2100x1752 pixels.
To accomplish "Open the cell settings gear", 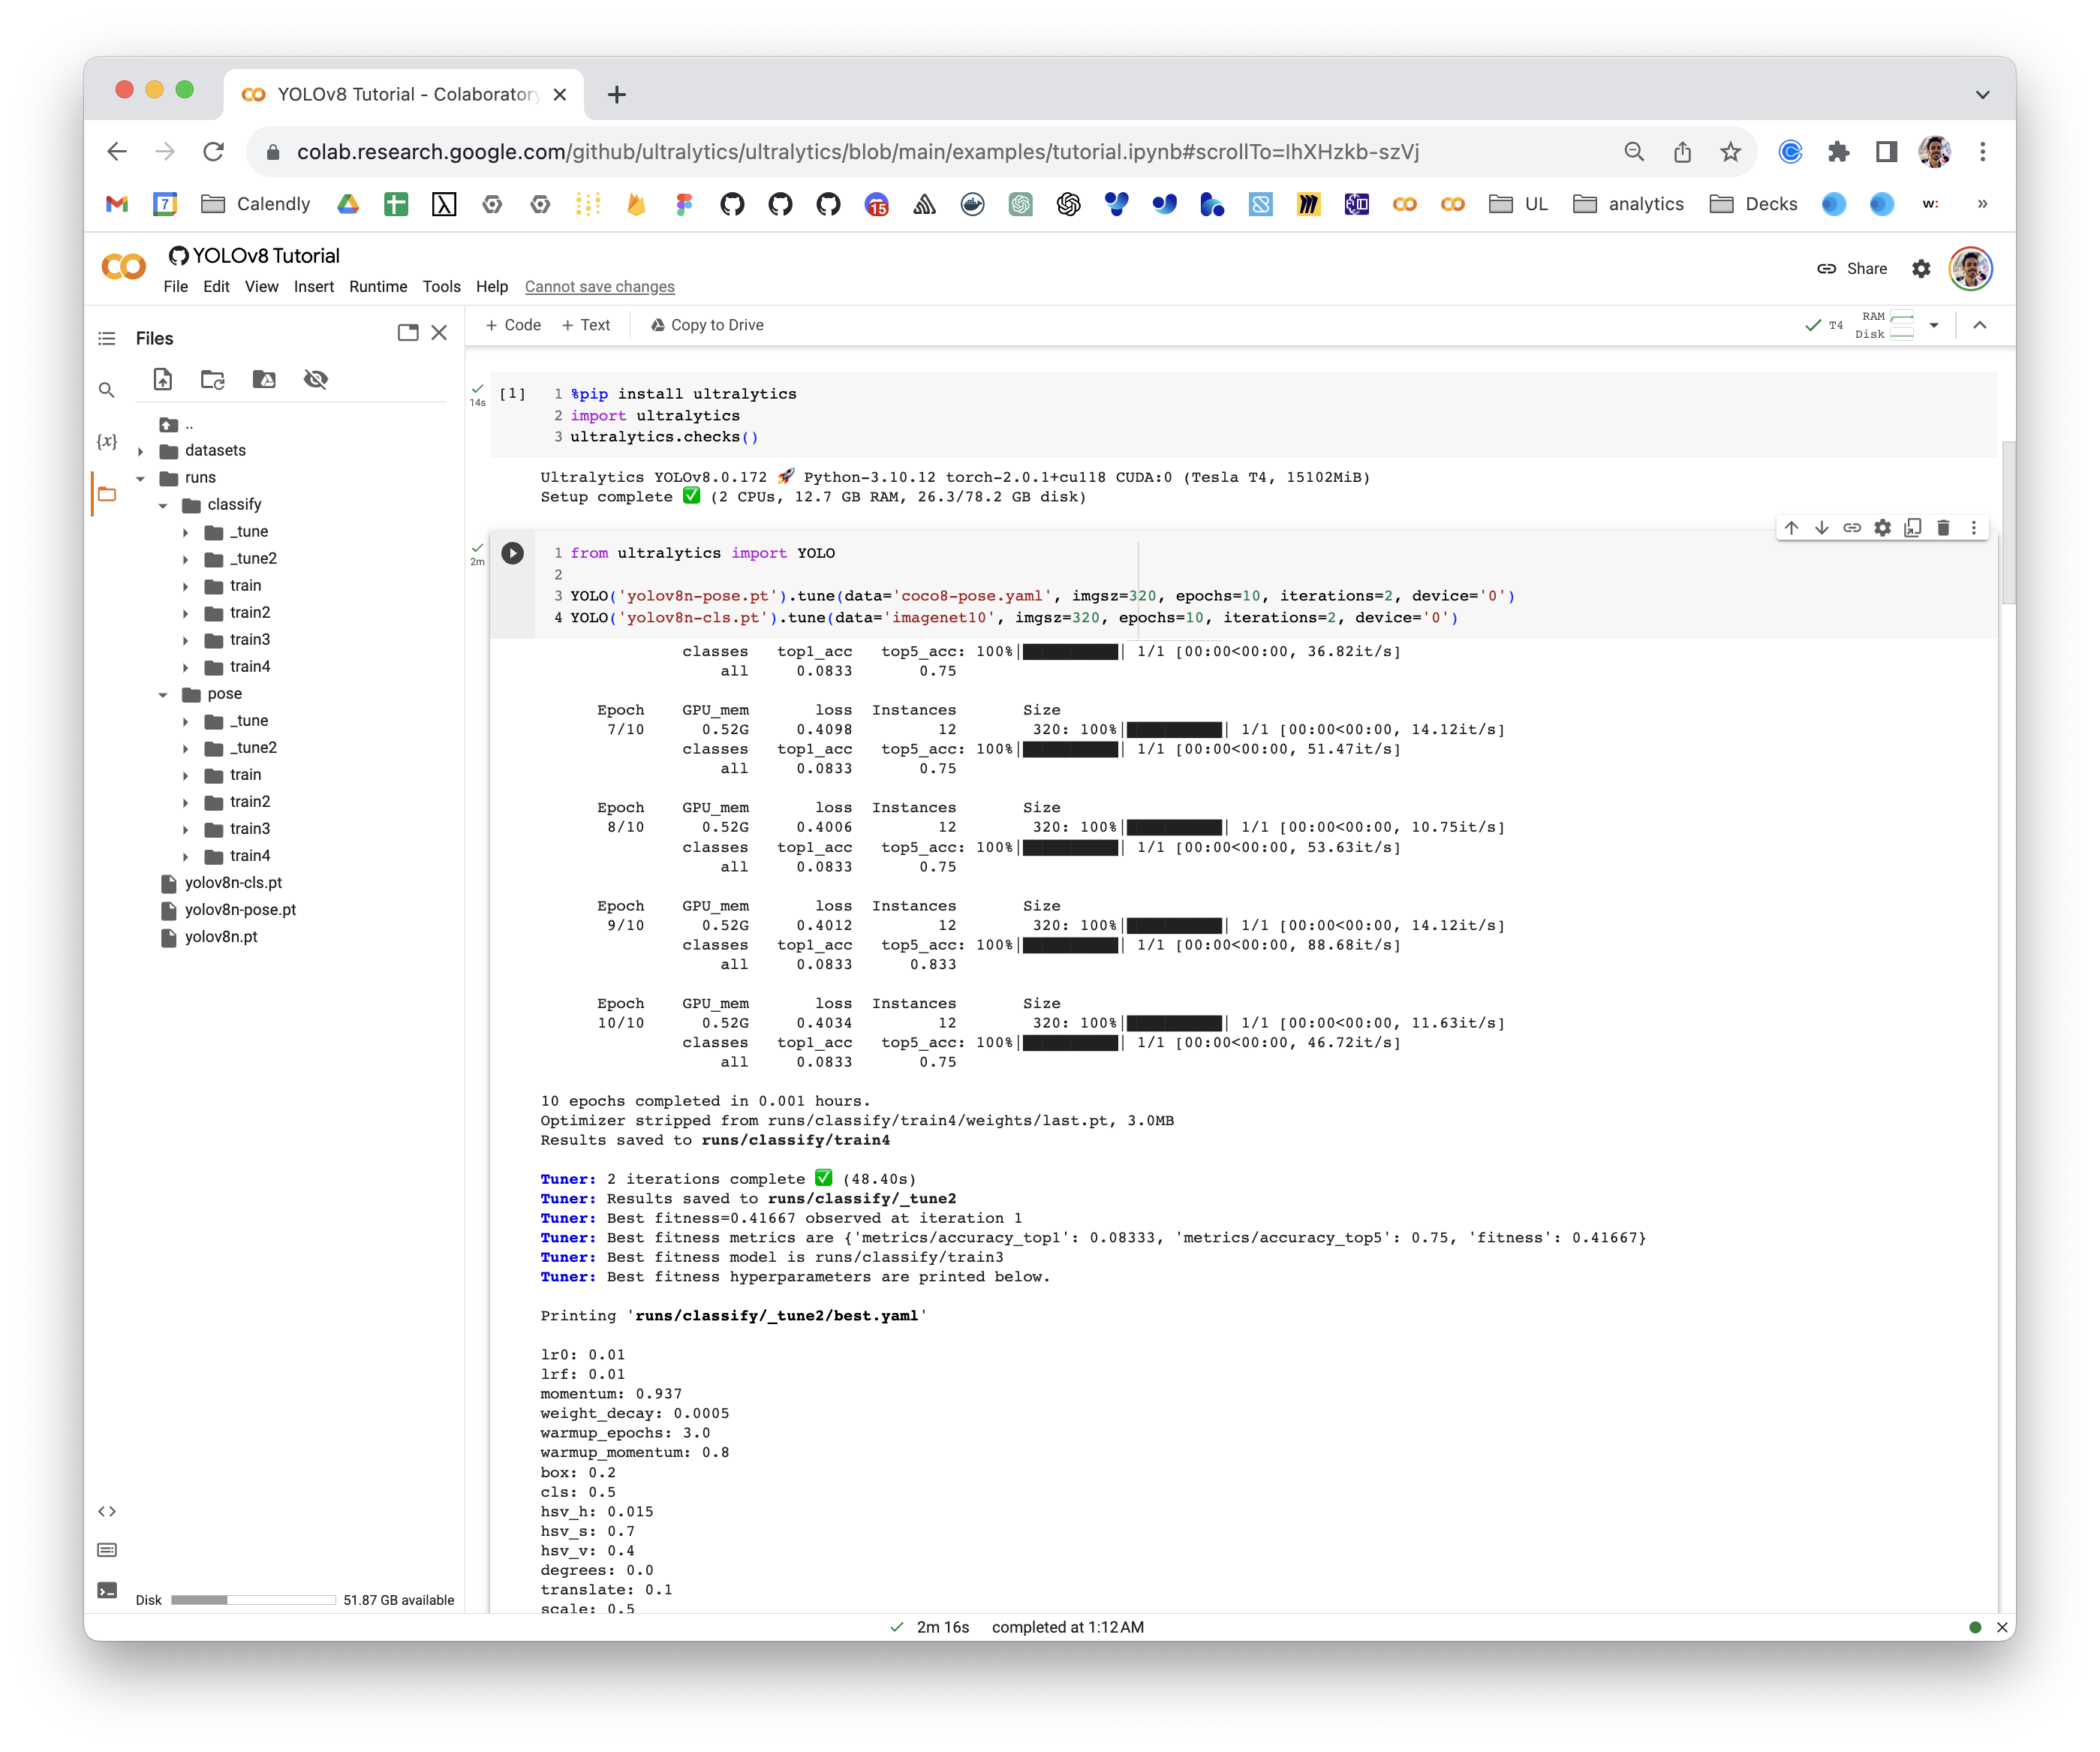I will 1882,527.
